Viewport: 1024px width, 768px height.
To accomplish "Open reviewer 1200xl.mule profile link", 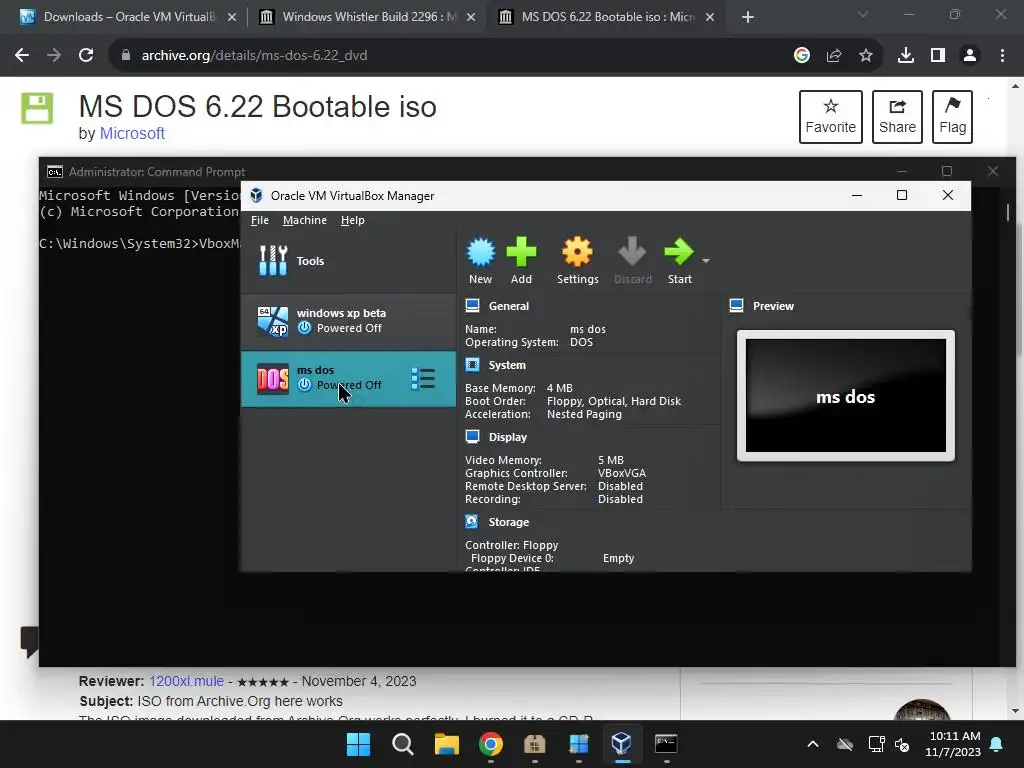I will 187,681.
